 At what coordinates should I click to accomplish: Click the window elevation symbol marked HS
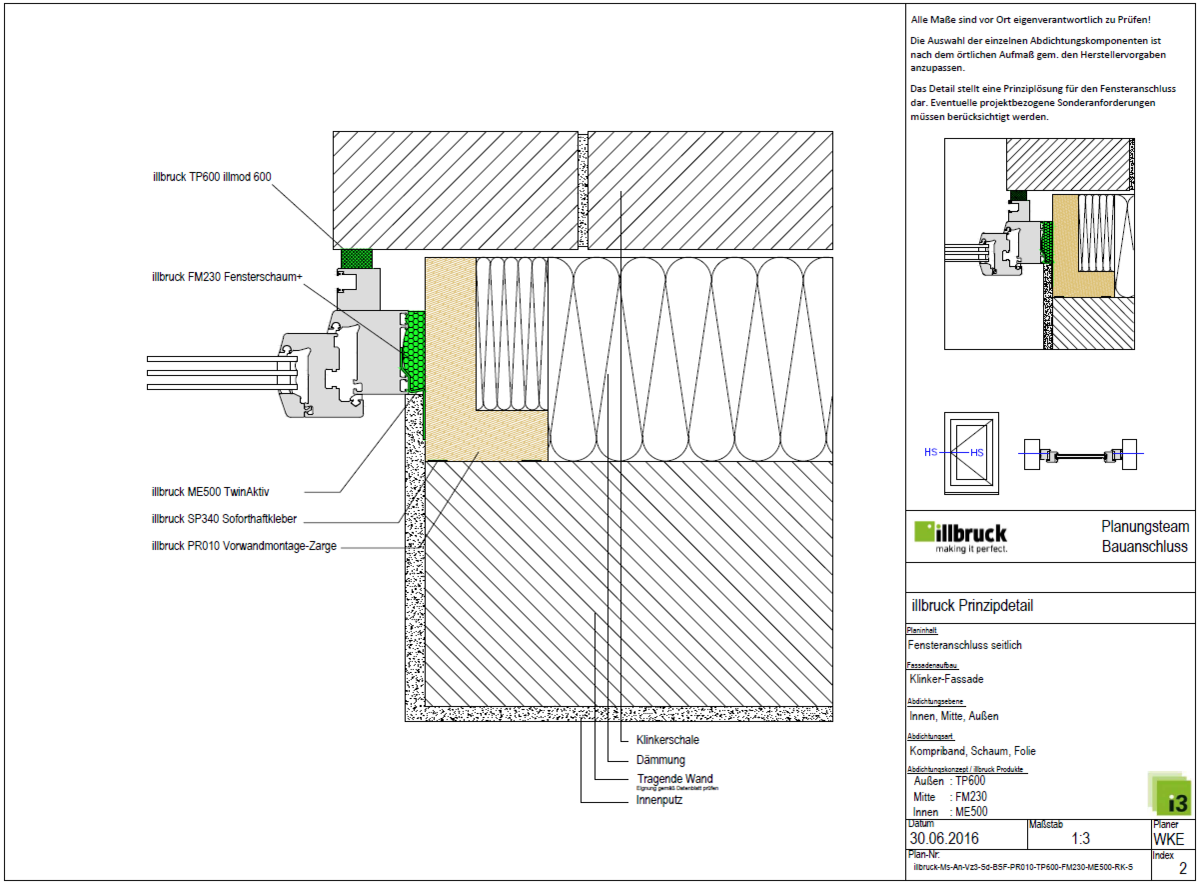(x=969, y=453)
